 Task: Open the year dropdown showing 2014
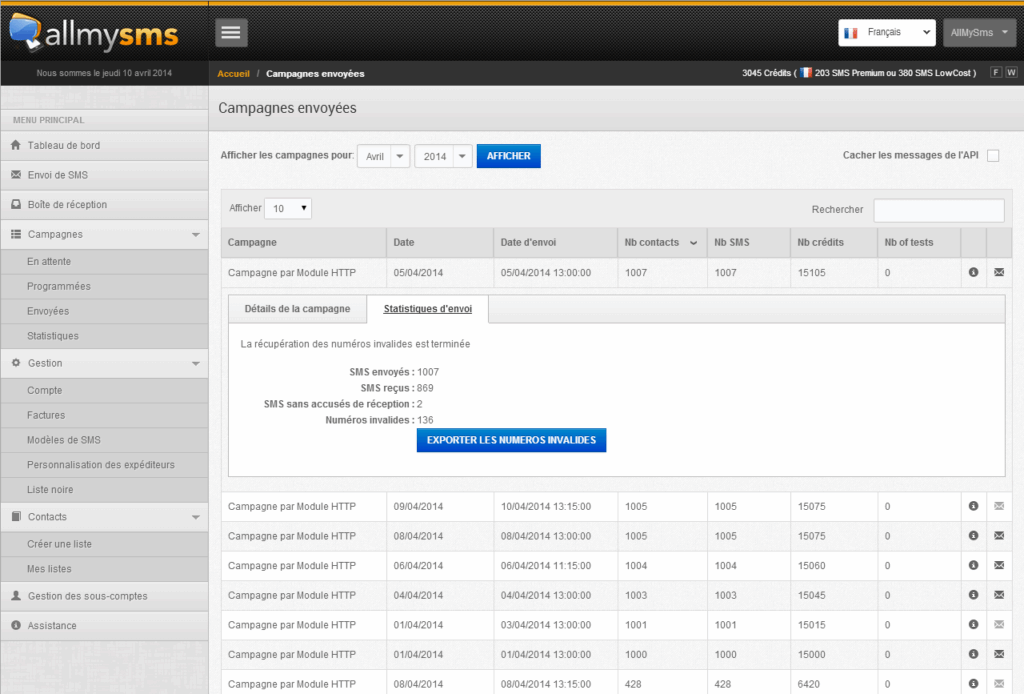[x=443, y=156]
